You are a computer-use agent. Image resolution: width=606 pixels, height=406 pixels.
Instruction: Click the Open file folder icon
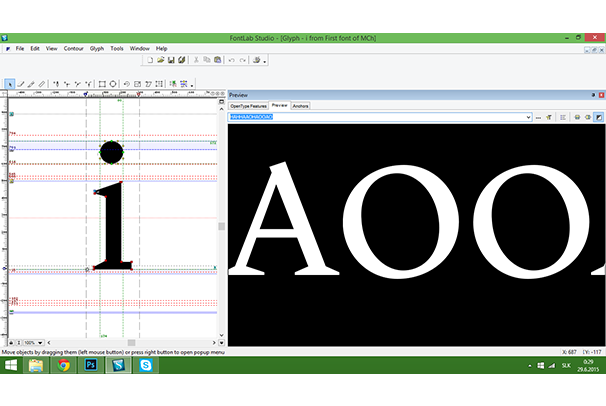[160, 60]
